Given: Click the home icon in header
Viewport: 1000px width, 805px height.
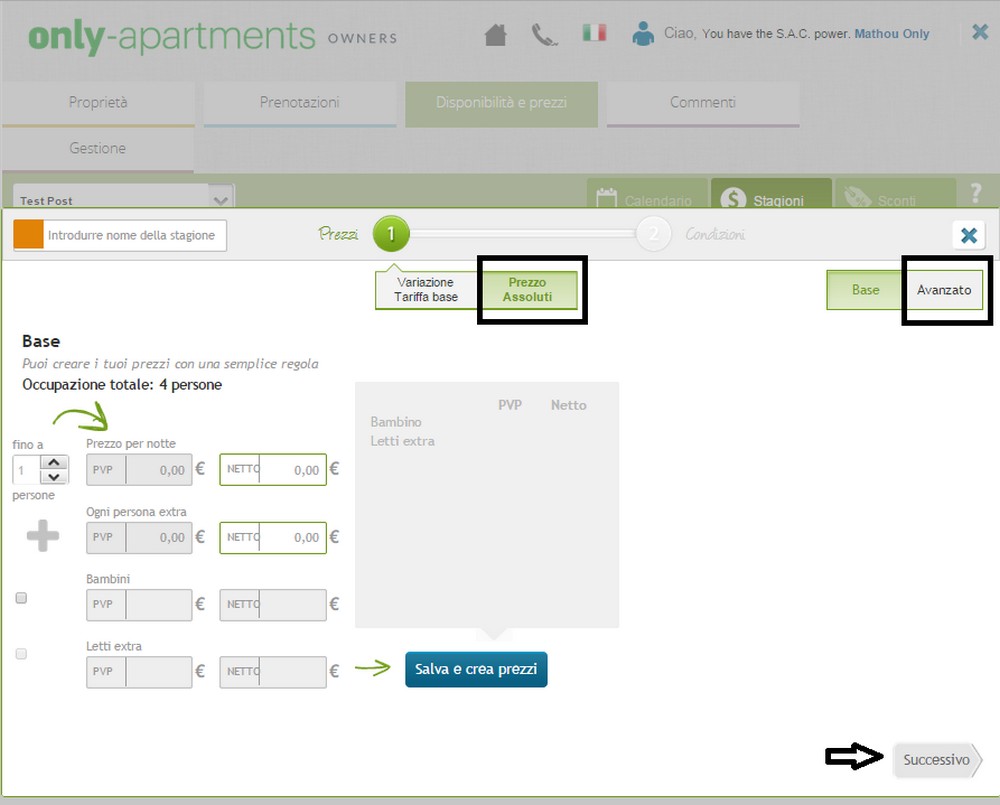Looking at the screenshot, I should pos(495,35).
